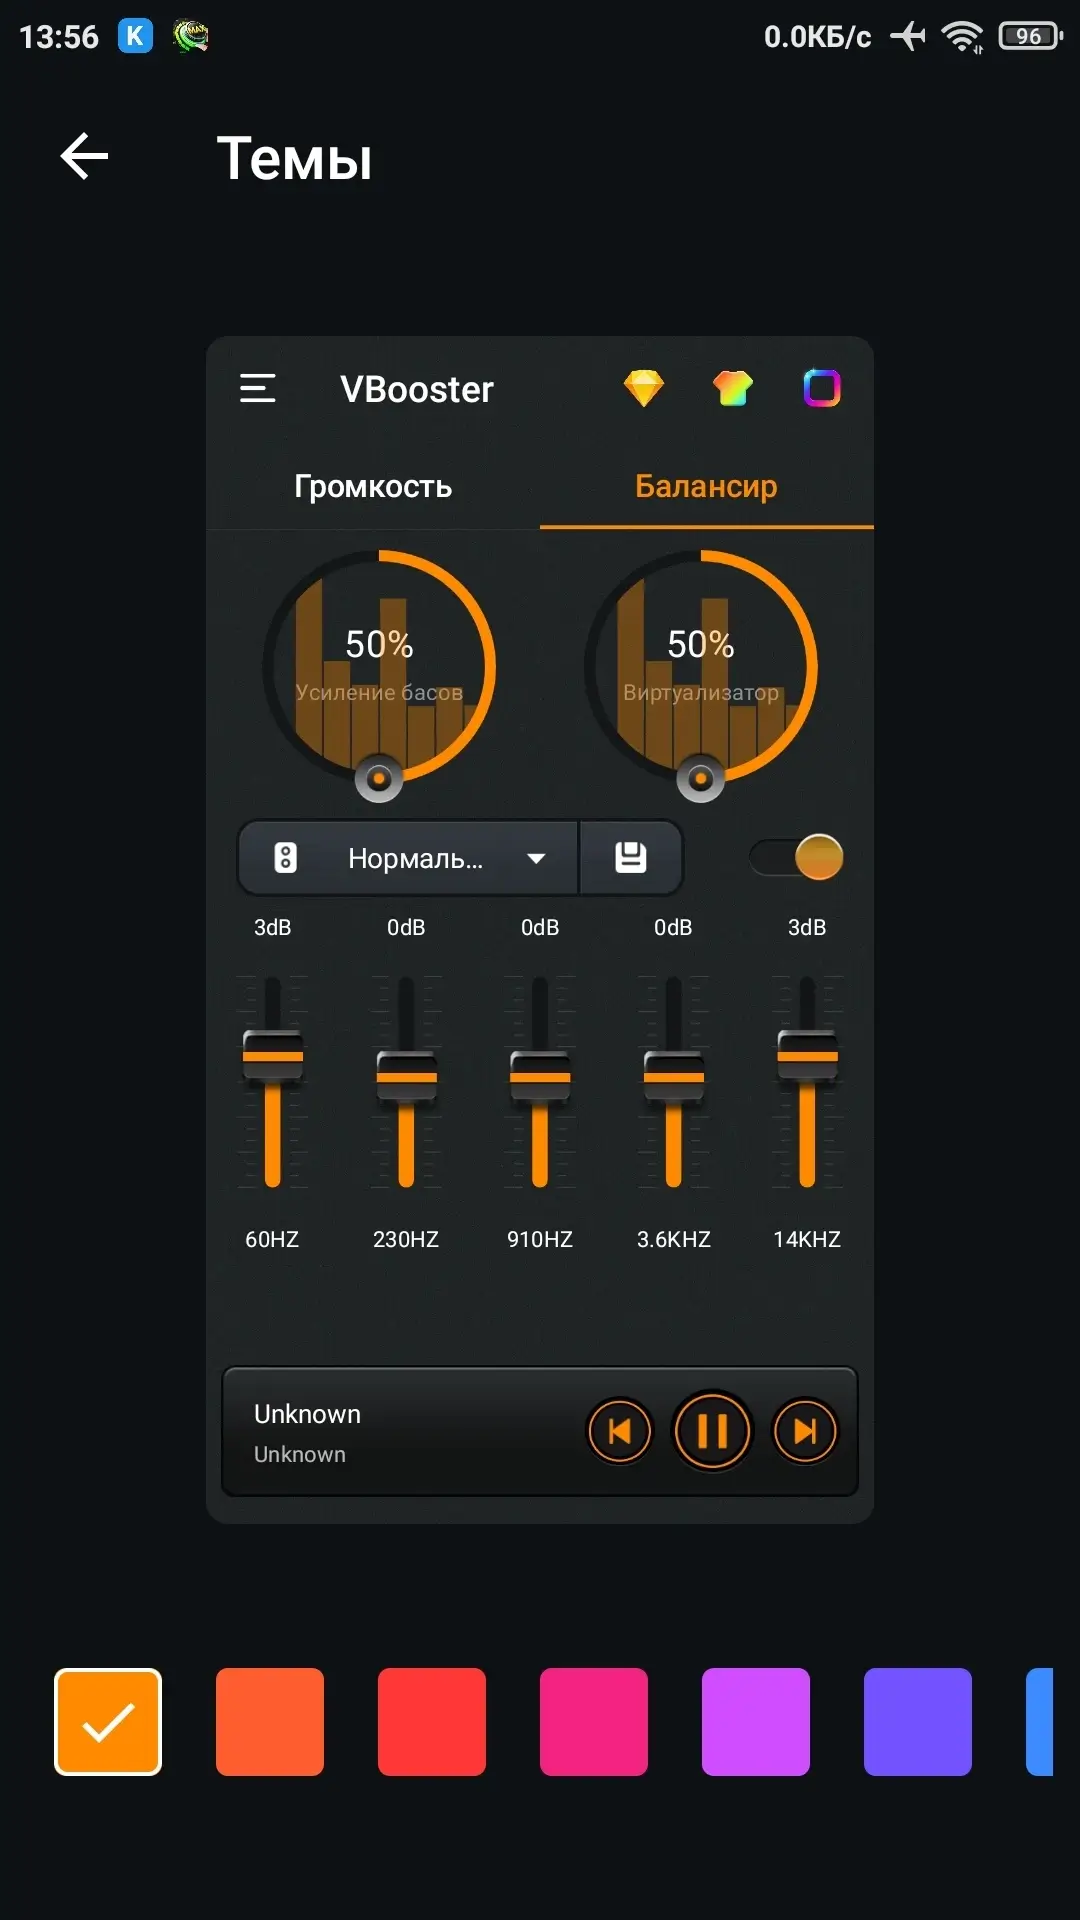This screenshot has height=1920, width=1080.
Task: Click the Усиление басов dial knob
Action: pyautogui.click(x=379, y=778)
